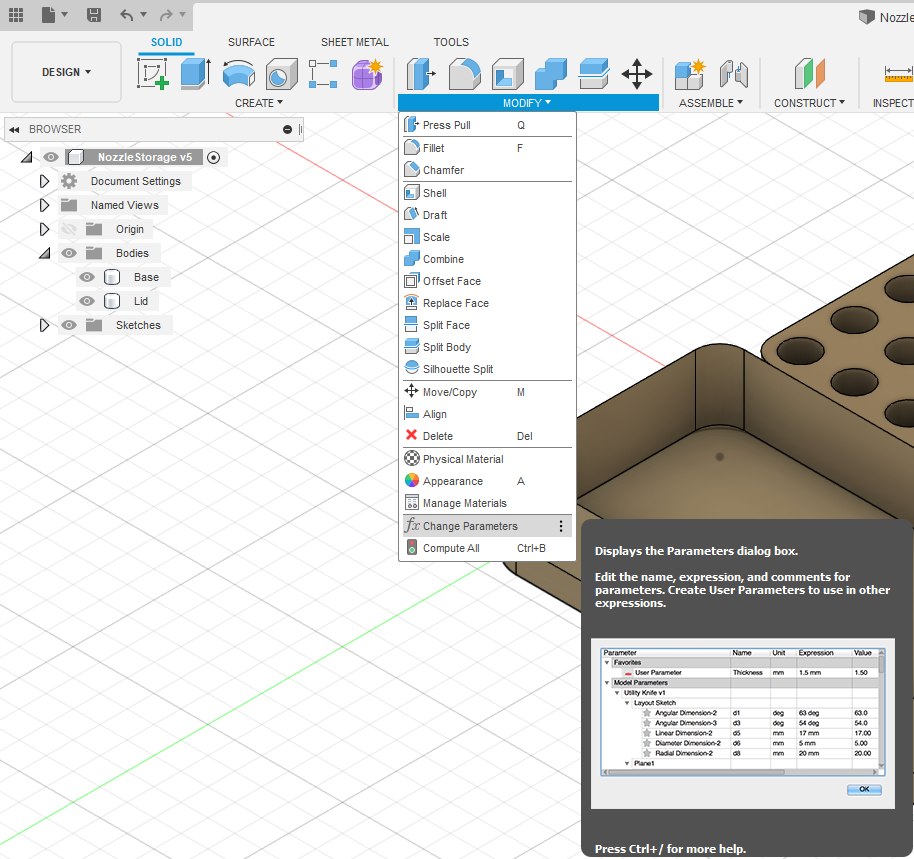Open Physical Material menu entry
This screenshot has width=914, height=859.
487,459
